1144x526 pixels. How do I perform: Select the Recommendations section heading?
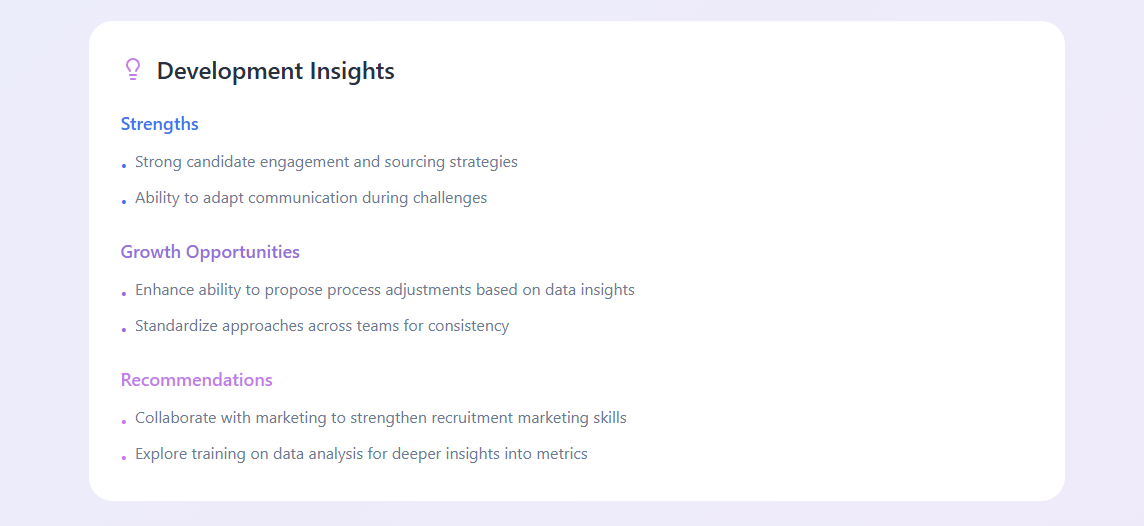point(197,380)
